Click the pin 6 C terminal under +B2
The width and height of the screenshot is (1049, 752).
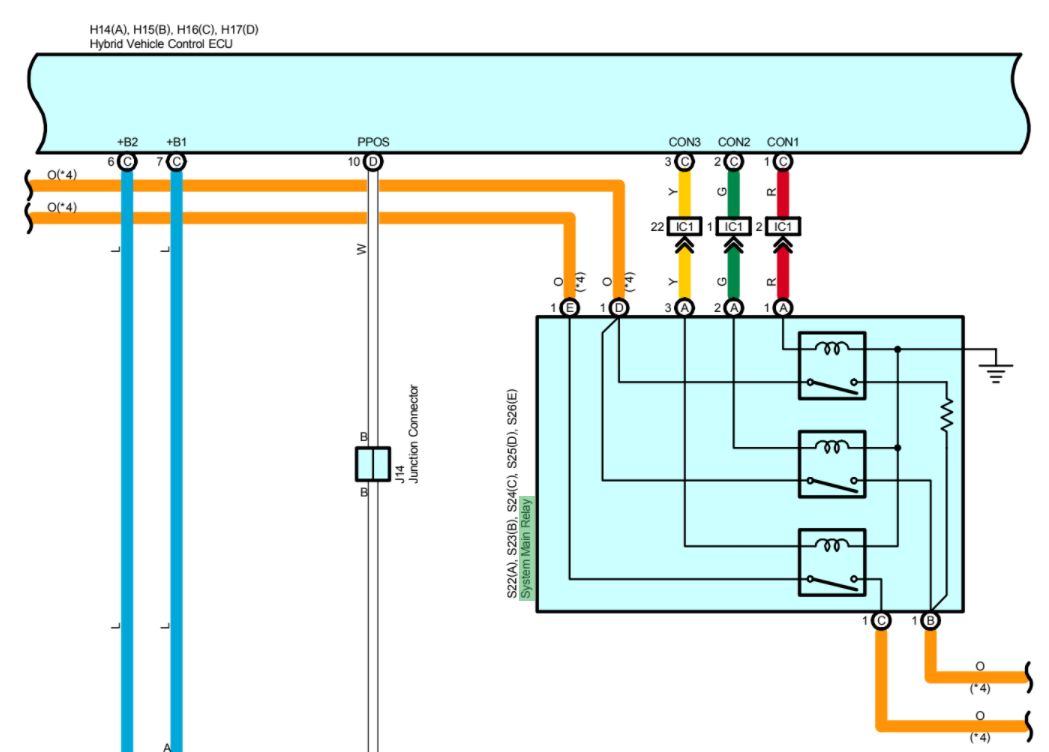pyautogui.click(x=127, y=162)
